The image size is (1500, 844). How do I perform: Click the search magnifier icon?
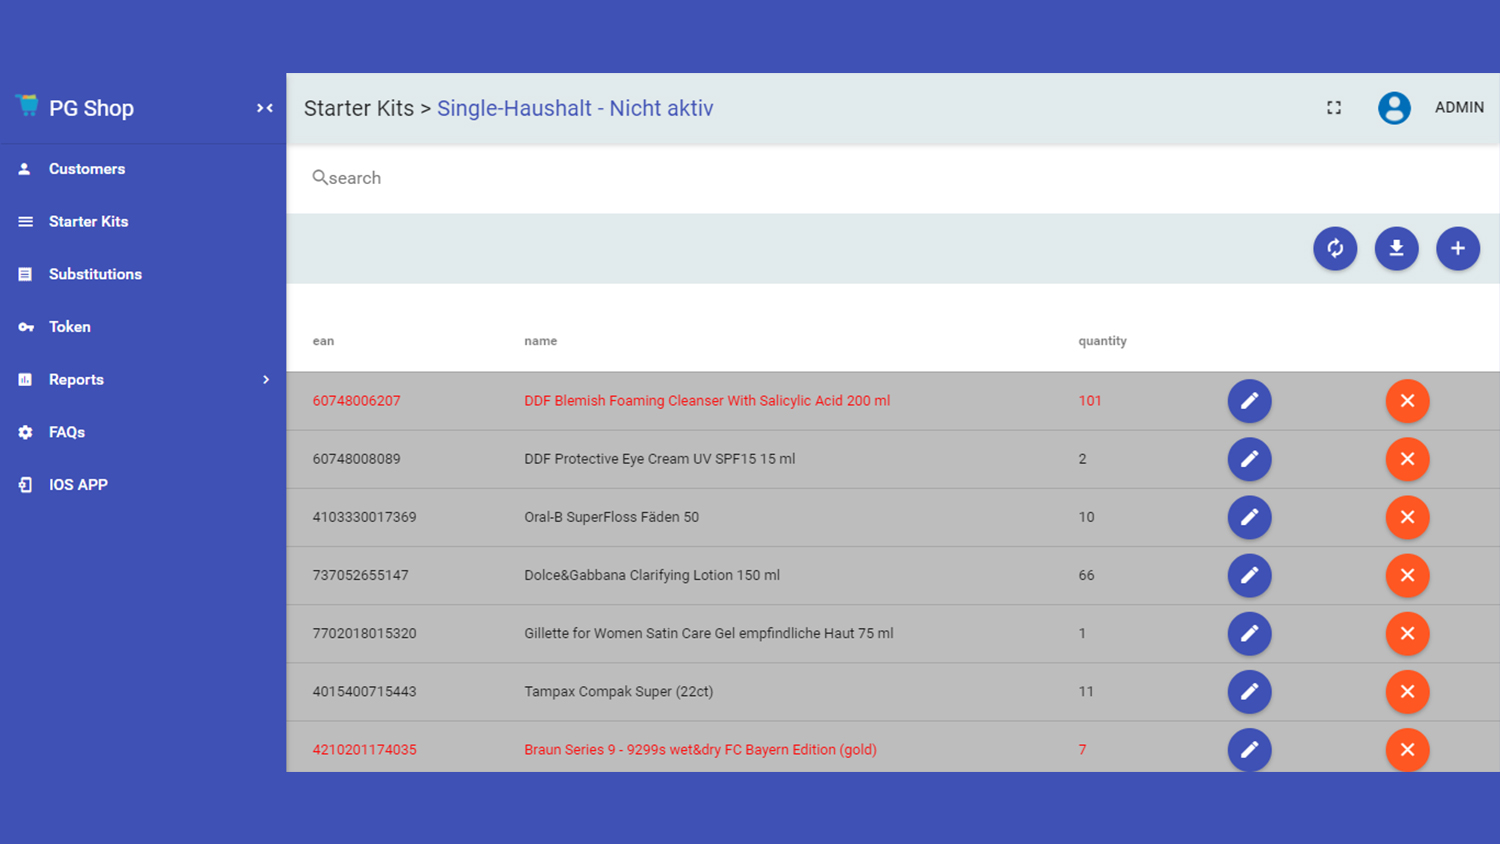(x=320, y=177)
